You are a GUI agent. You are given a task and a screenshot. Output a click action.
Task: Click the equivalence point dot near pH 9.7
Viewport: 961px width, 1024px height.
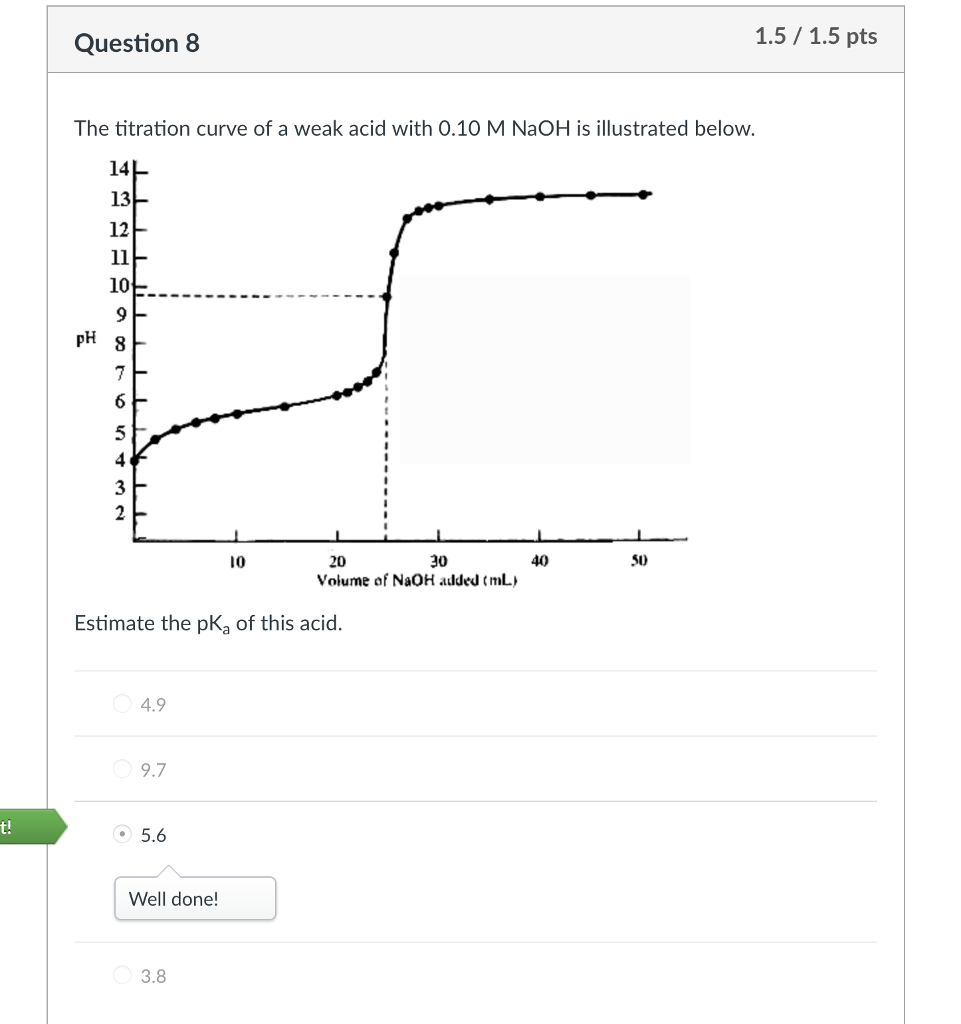386,296
